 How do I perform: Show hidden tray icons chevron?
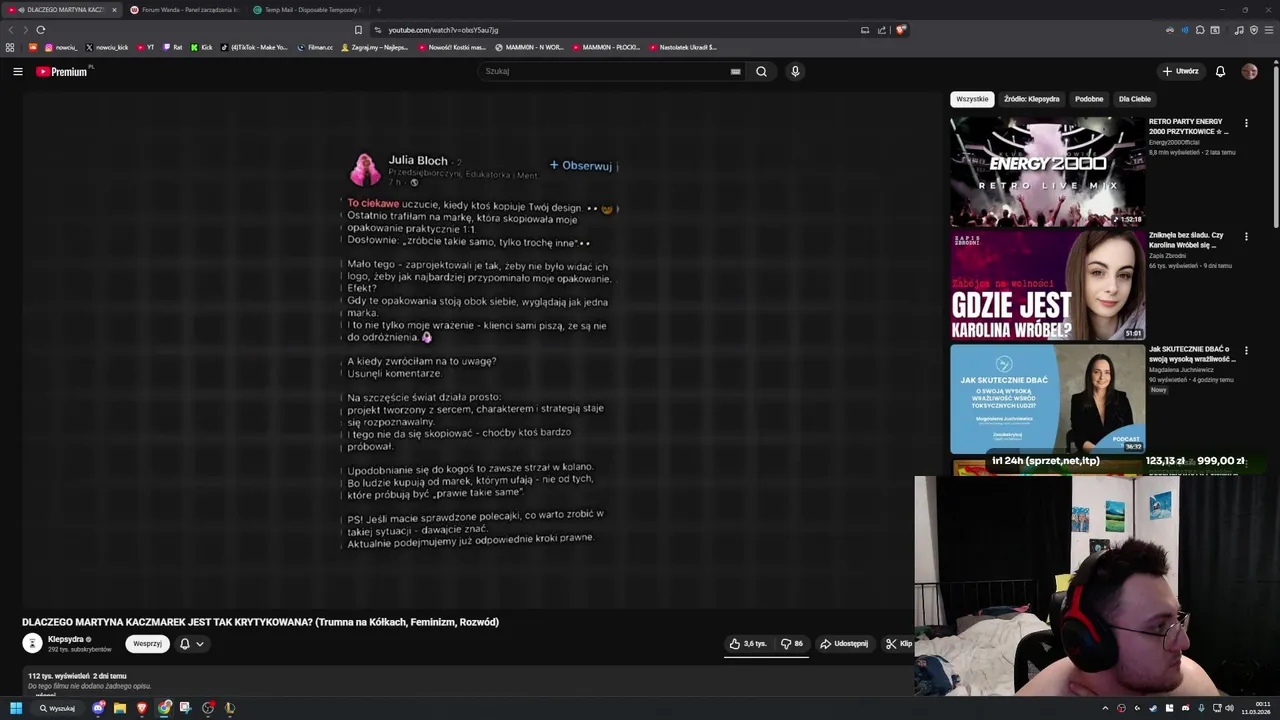coord(1105,708)
